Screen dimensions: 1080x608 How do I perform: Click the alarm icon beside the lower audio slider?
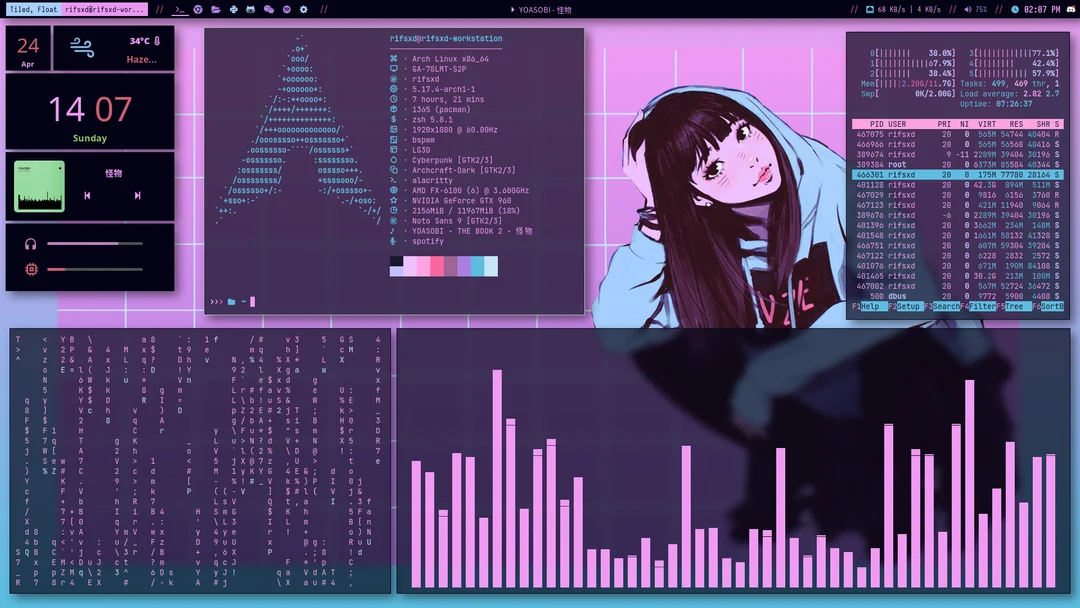(31, 270)
